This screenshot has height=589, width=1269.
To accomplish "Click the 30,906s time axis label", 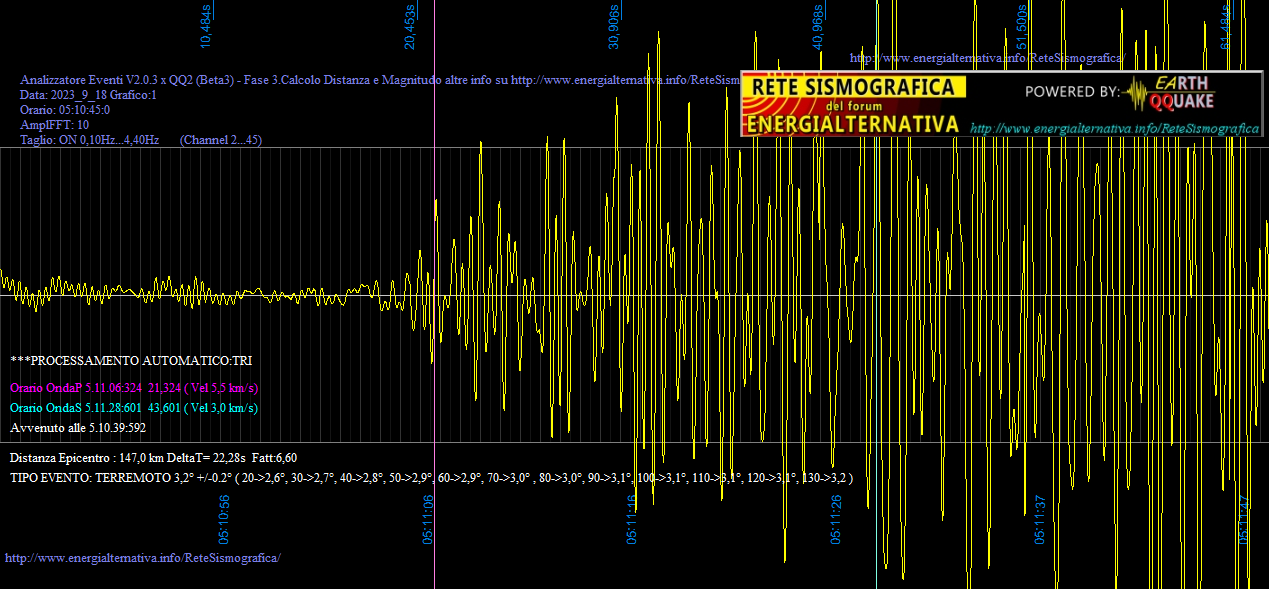I will (614, 26).
